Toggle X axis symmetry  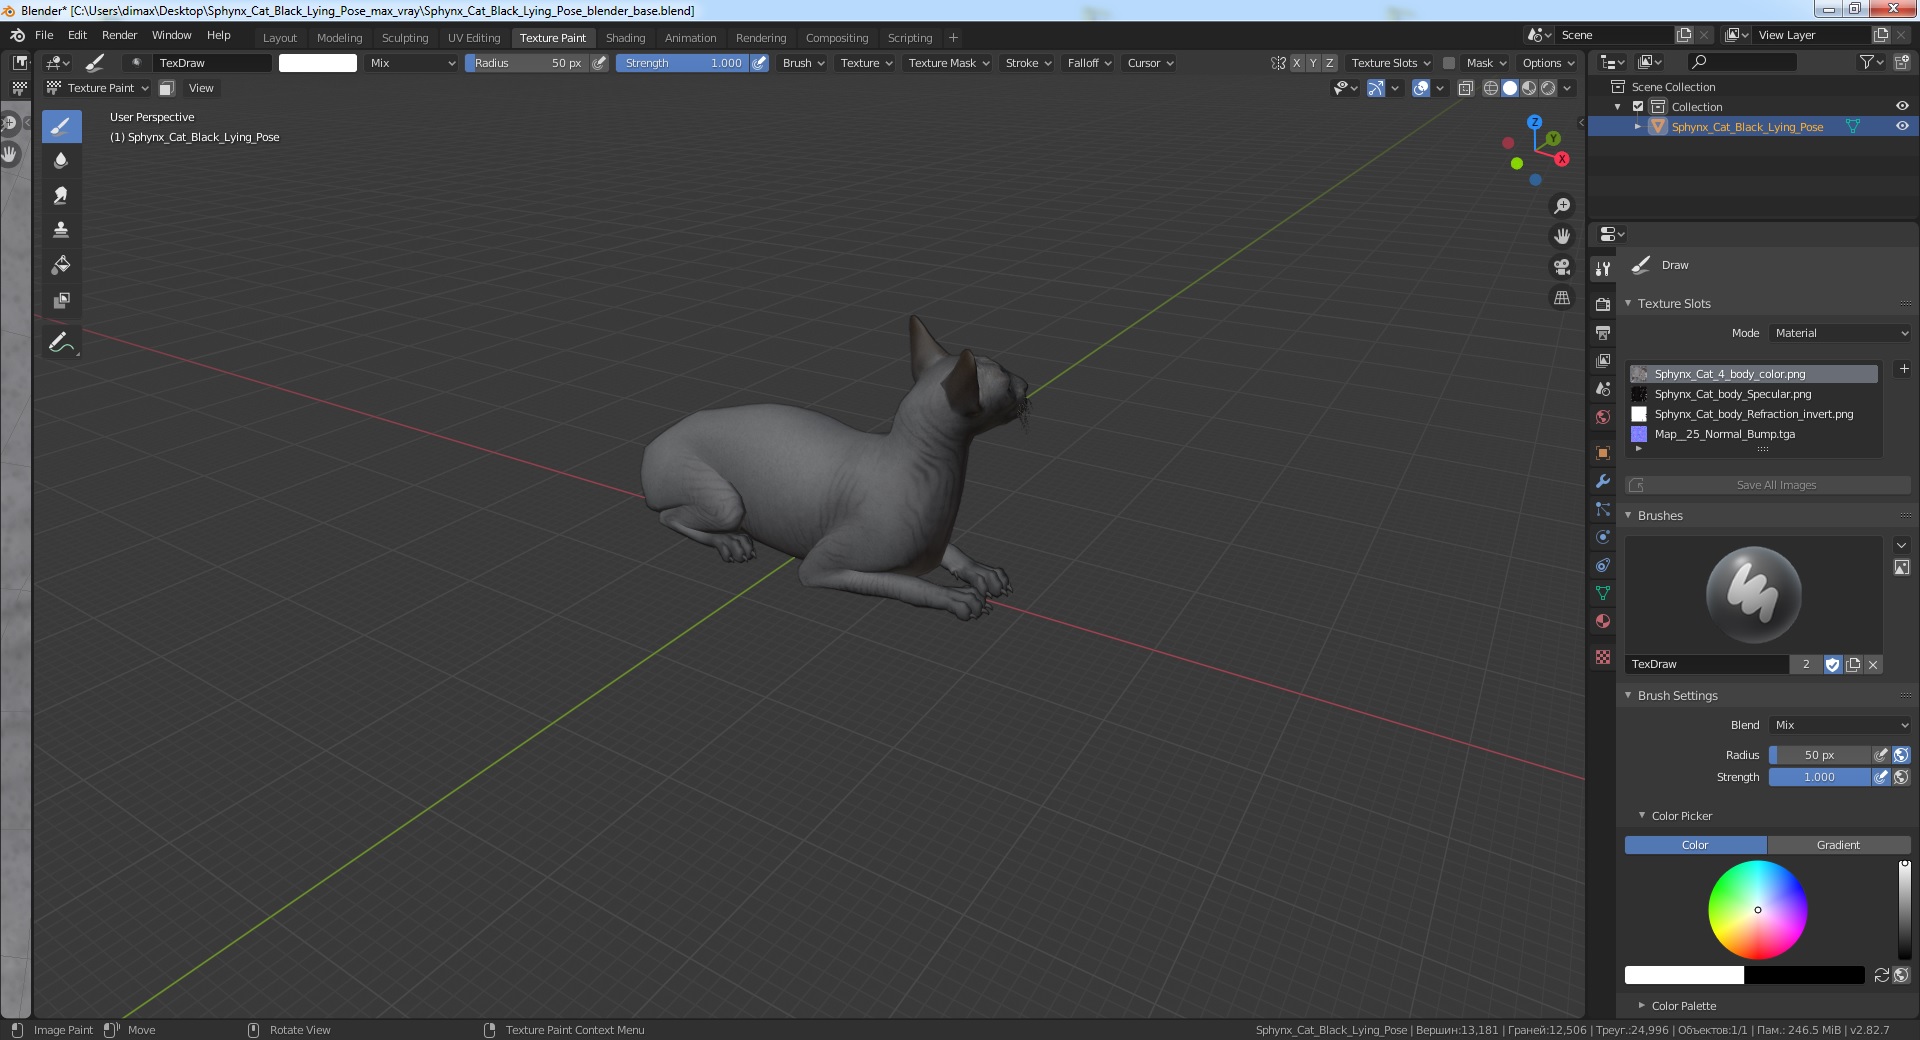click(x=1296, y=63)
